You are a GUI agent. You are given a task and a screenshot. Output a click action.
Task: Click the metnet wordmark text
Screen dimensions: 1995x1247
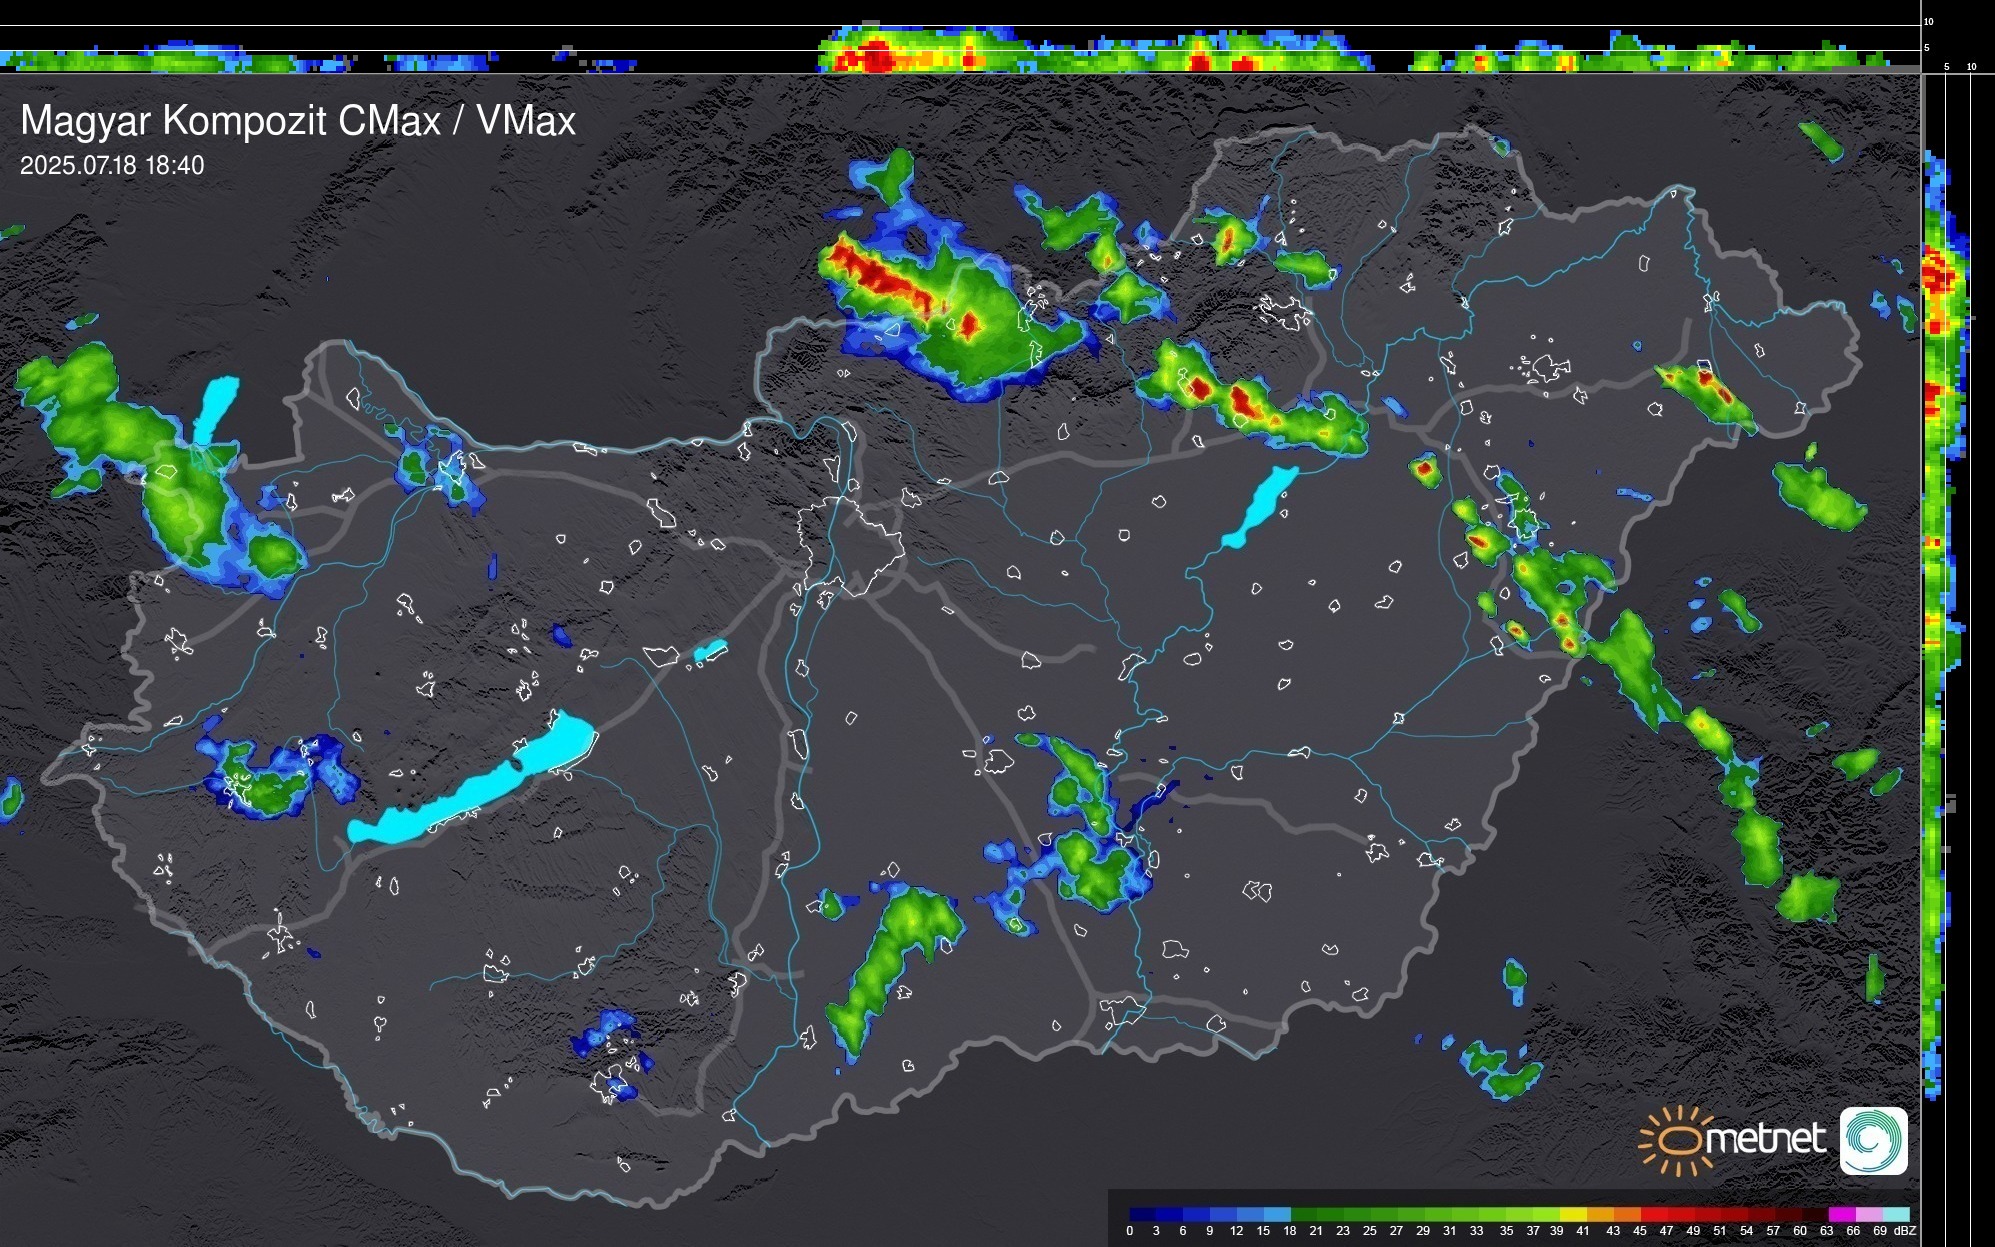[x=1764, y=1139]
